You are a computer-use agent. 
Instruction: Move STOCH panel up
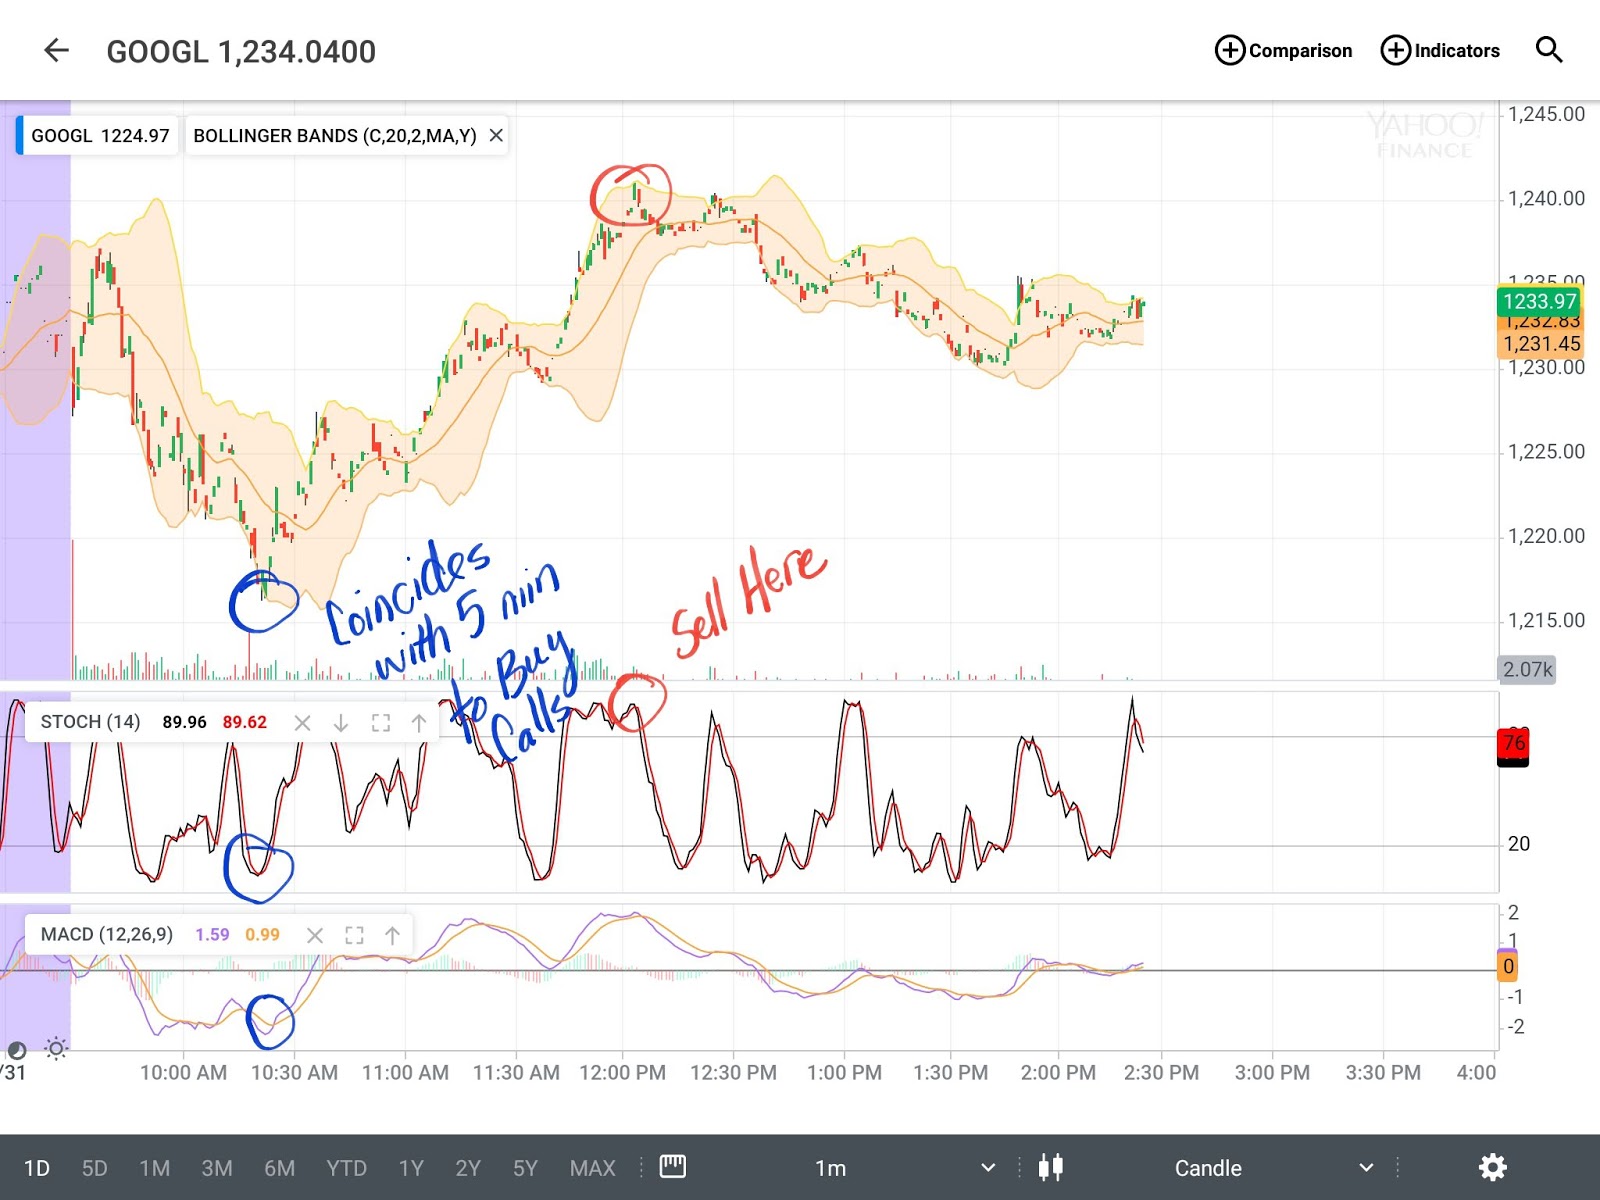[x=419, y=722]
